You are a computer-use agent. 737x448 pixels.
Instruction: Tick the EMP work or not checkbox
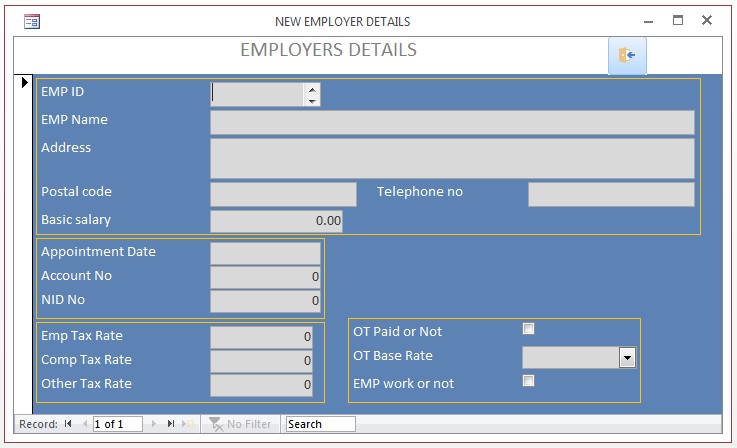click(x=528, y=380)
